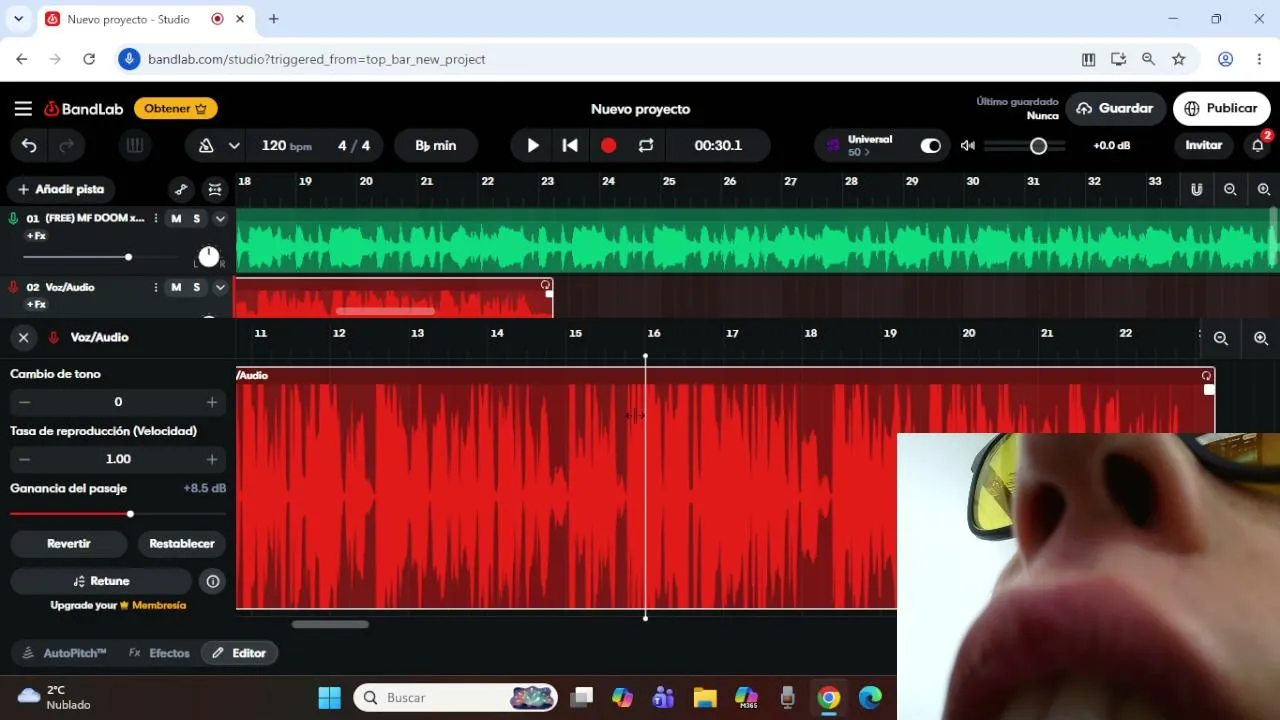This screenshot has height=720, width=1280.
Task: Click the Guardar button
Action: (1116, 108)
